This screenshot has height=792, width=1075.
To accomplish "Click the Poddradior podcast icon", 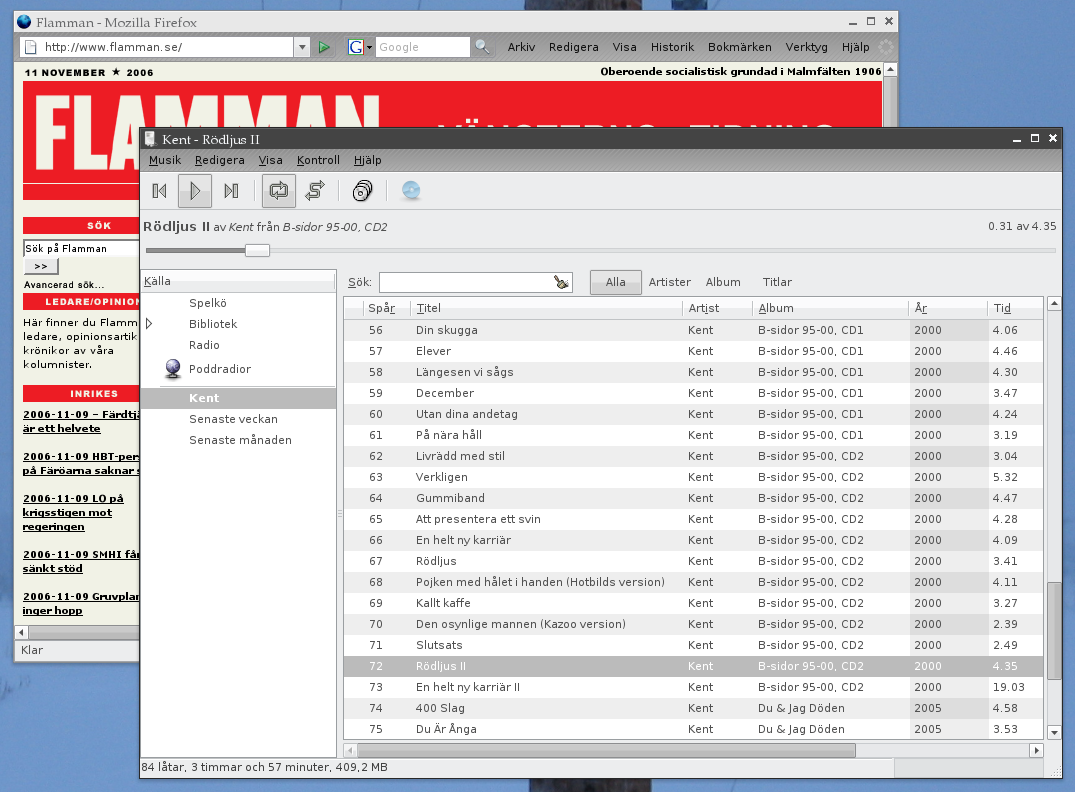I will pos(173,369).
